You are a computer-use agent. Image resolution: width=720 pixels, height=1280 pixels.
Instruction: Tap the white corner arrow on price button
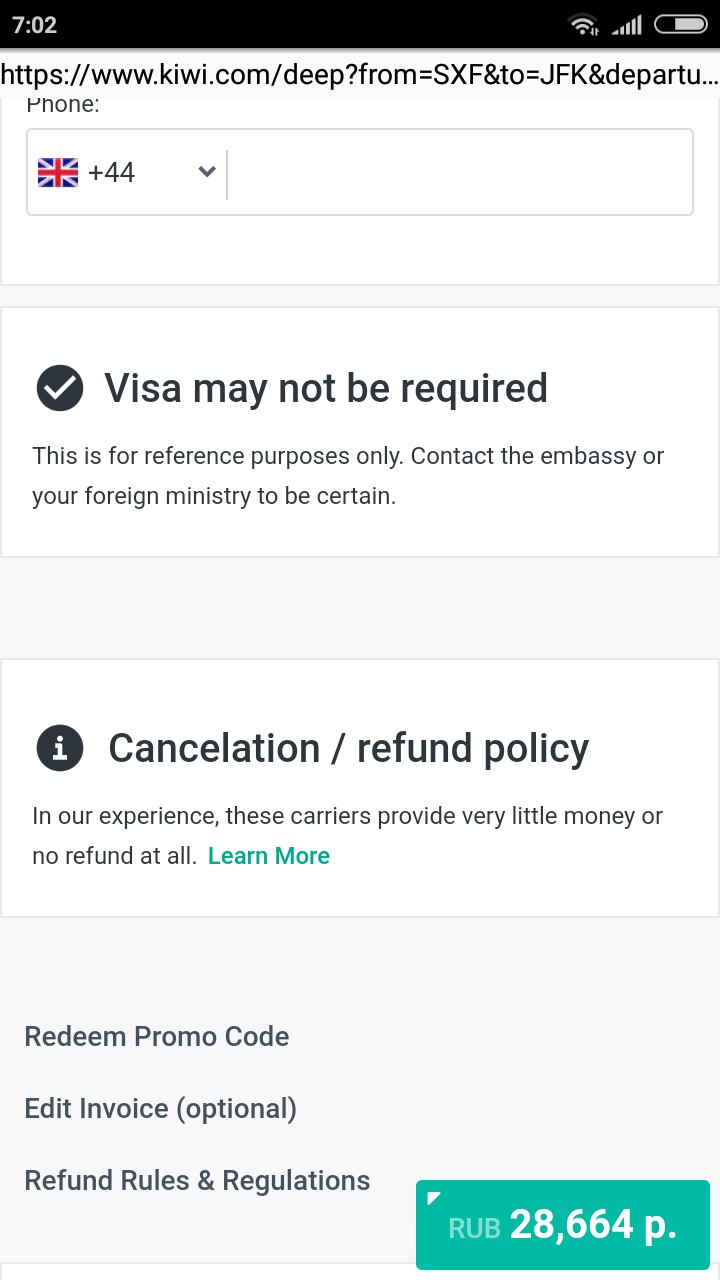[x=433, y=1197]
